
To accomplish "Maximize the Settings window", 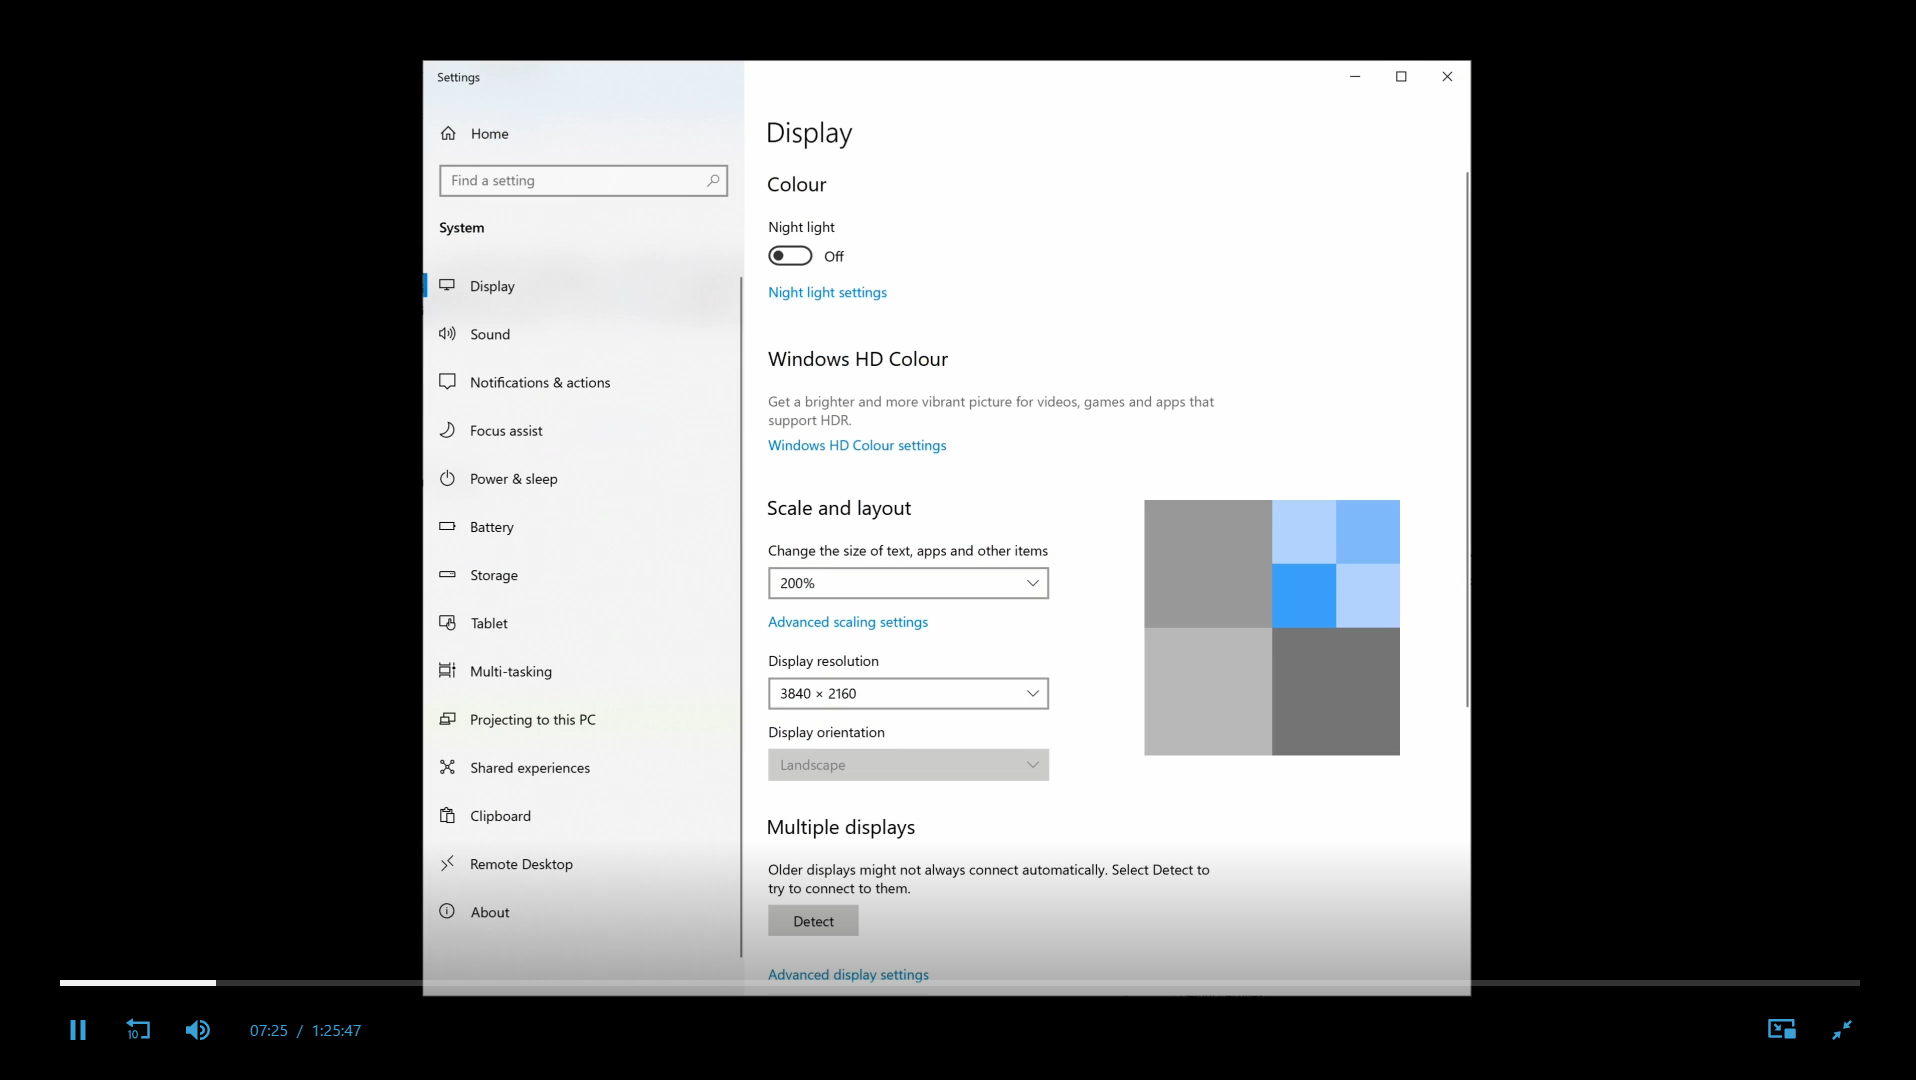I will coord(1401,76).
